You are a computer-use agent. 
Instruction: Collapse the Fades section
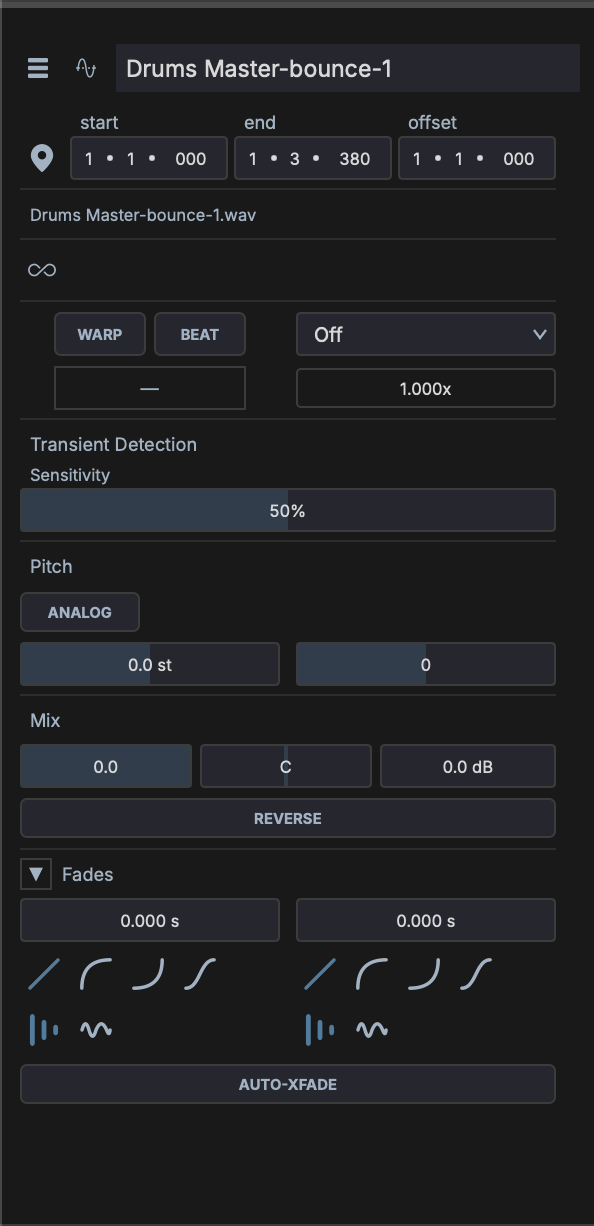pyautogui.click(x=36, y=873)
